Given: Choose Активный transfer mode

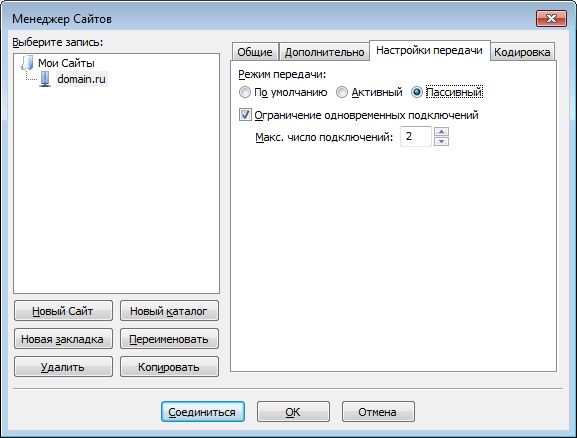Looking at the screenshot, I should [x=342, y=92].
